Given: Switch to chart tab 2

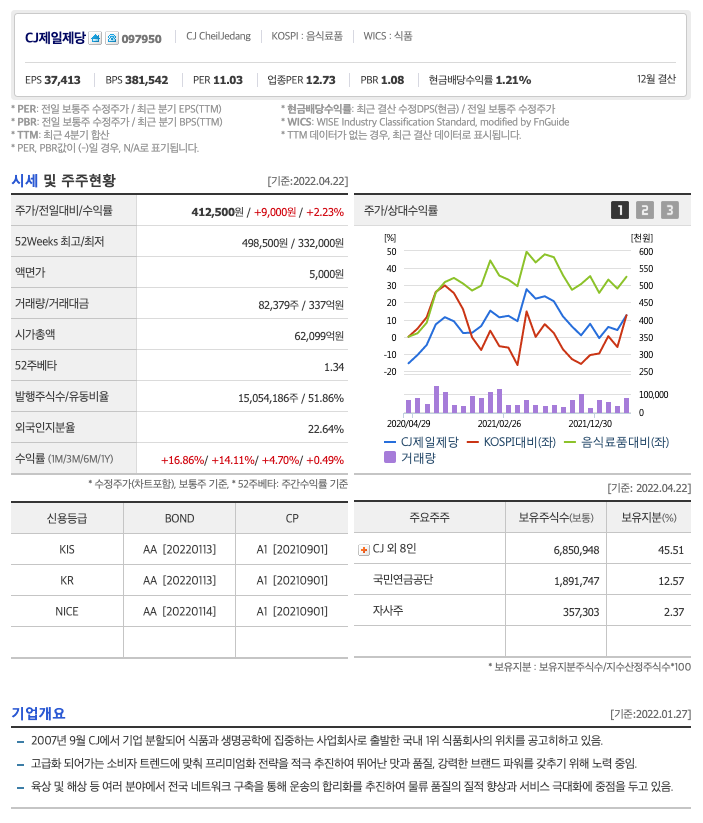Looking at the screenshot, I should 644,210.
